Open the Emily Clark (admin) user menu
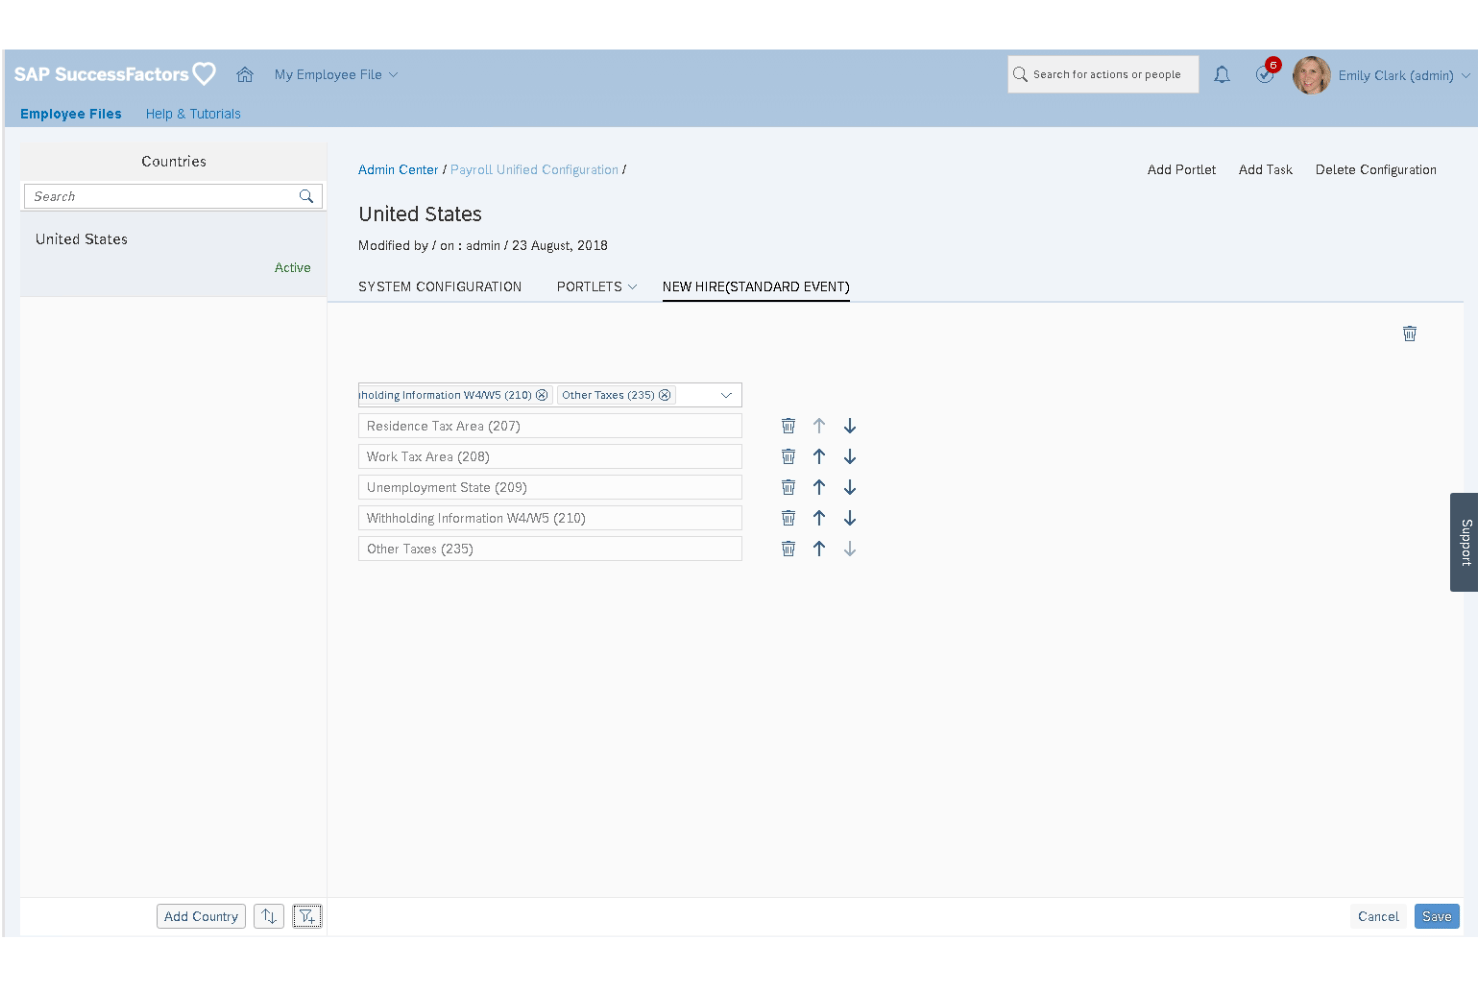 [x=1404, y=75]
